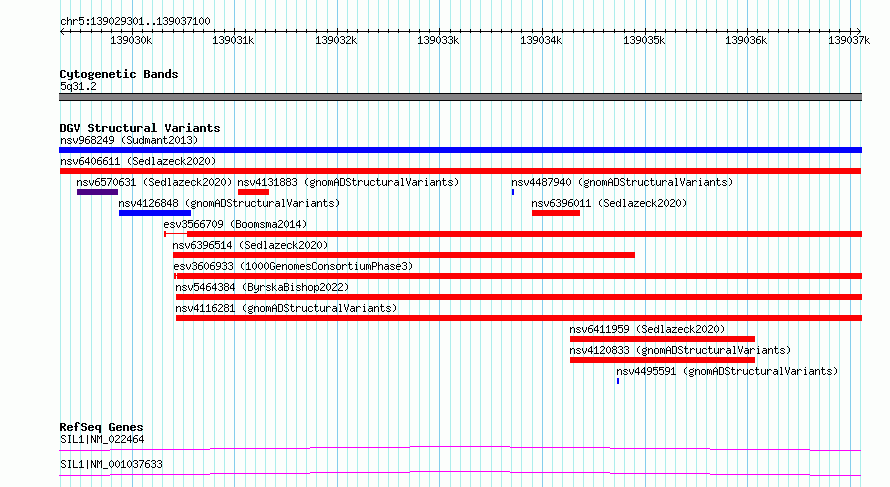Screen dimensions: 890x487
Task: Click the red nsv5464384 variant bar
Action: pyautogui.click(x=519, y=297)
